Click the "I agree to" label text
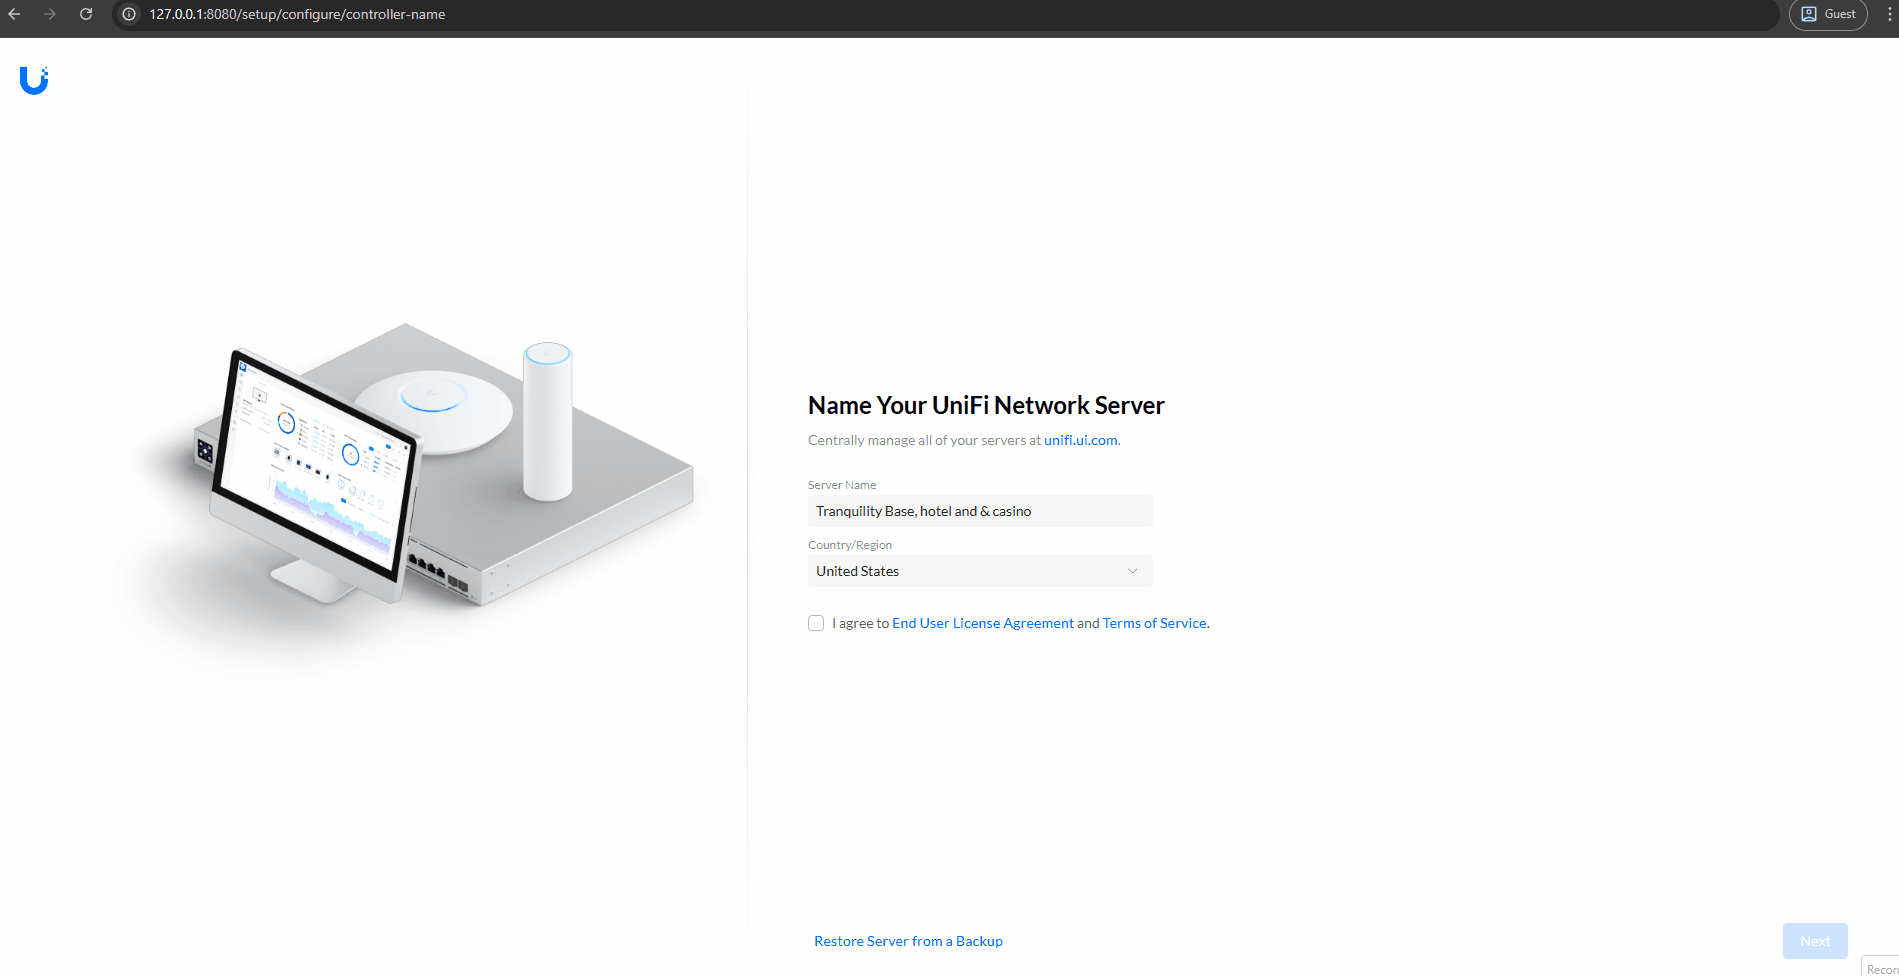The width and height of the screenshot is (1899, 976). click(860, 623)
